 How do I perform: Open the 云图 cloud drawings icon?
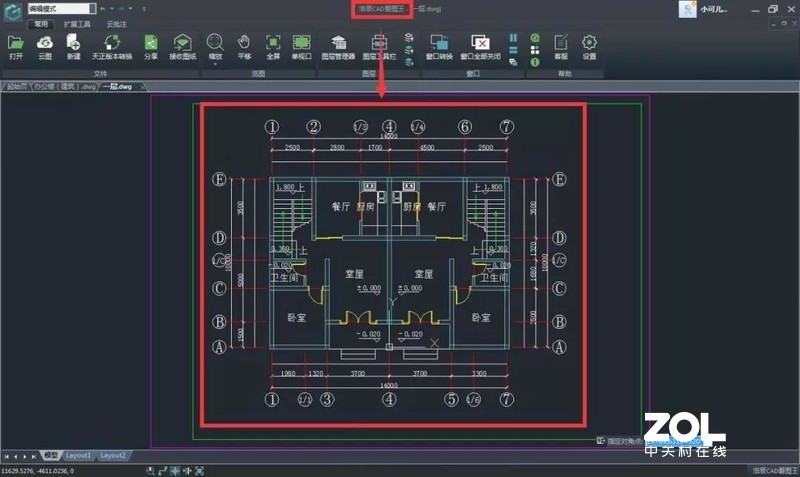click(45, 43)
